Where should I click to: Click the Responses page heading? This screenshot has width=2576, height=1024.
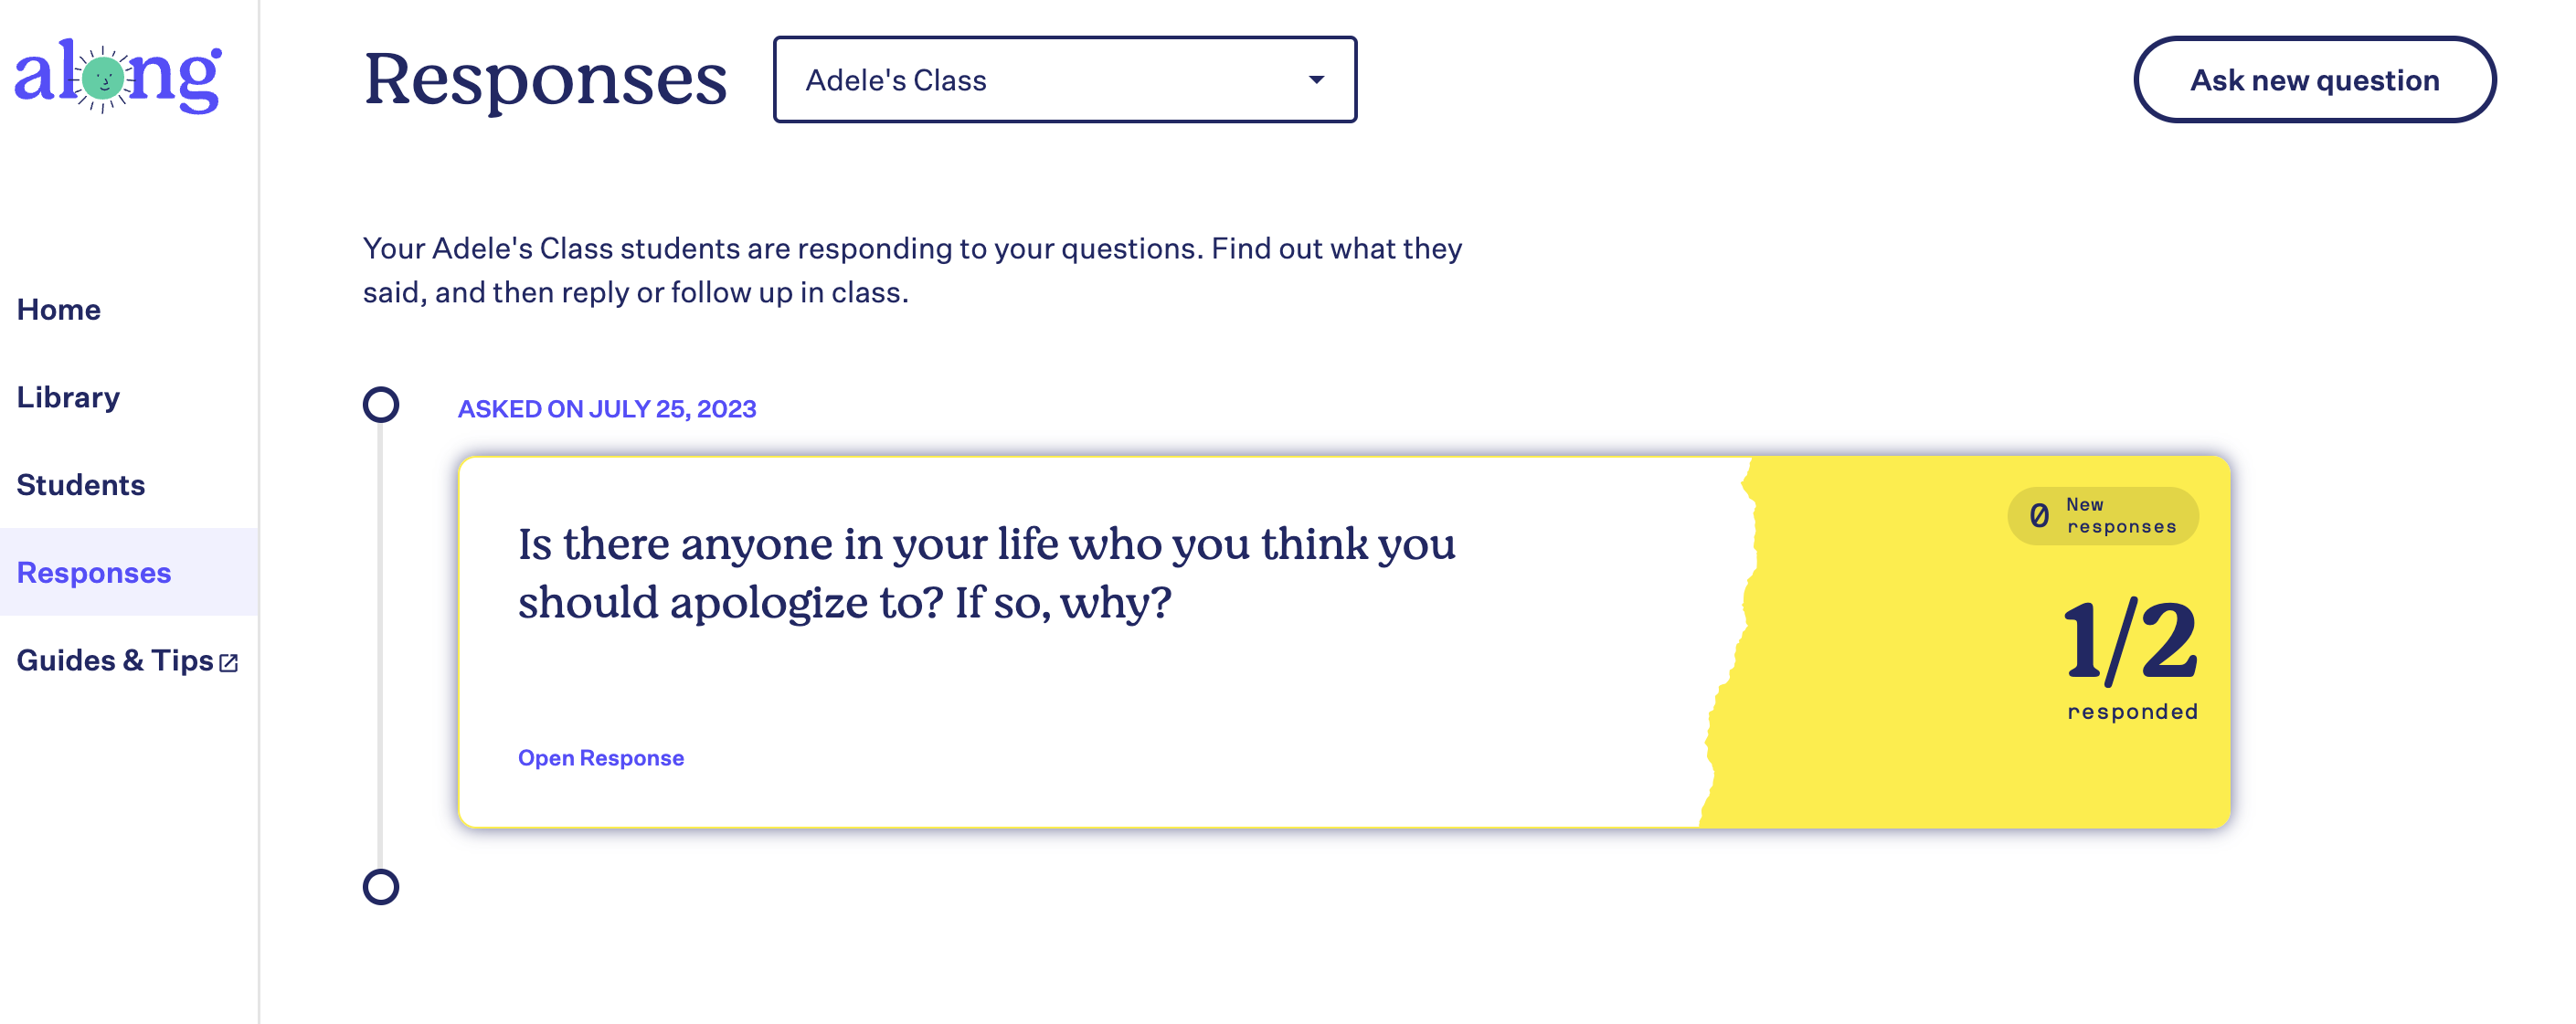tap(545, 80)
